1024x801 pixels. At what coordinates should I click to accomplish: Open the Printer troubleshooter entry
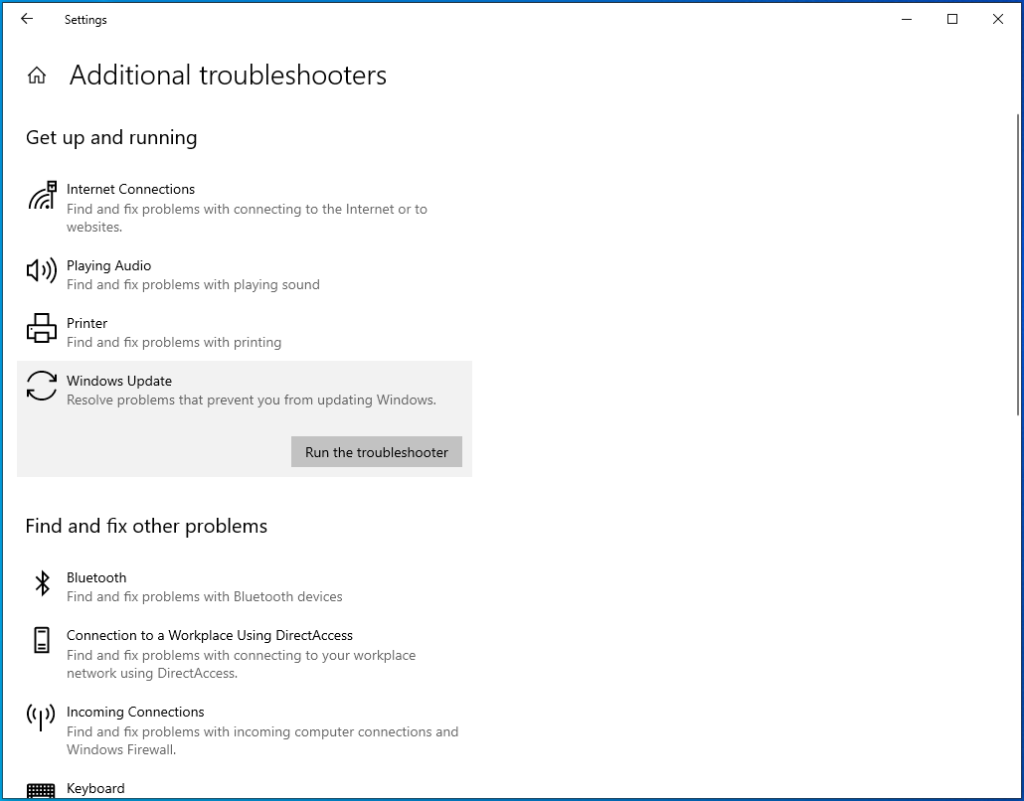point(87,323)
